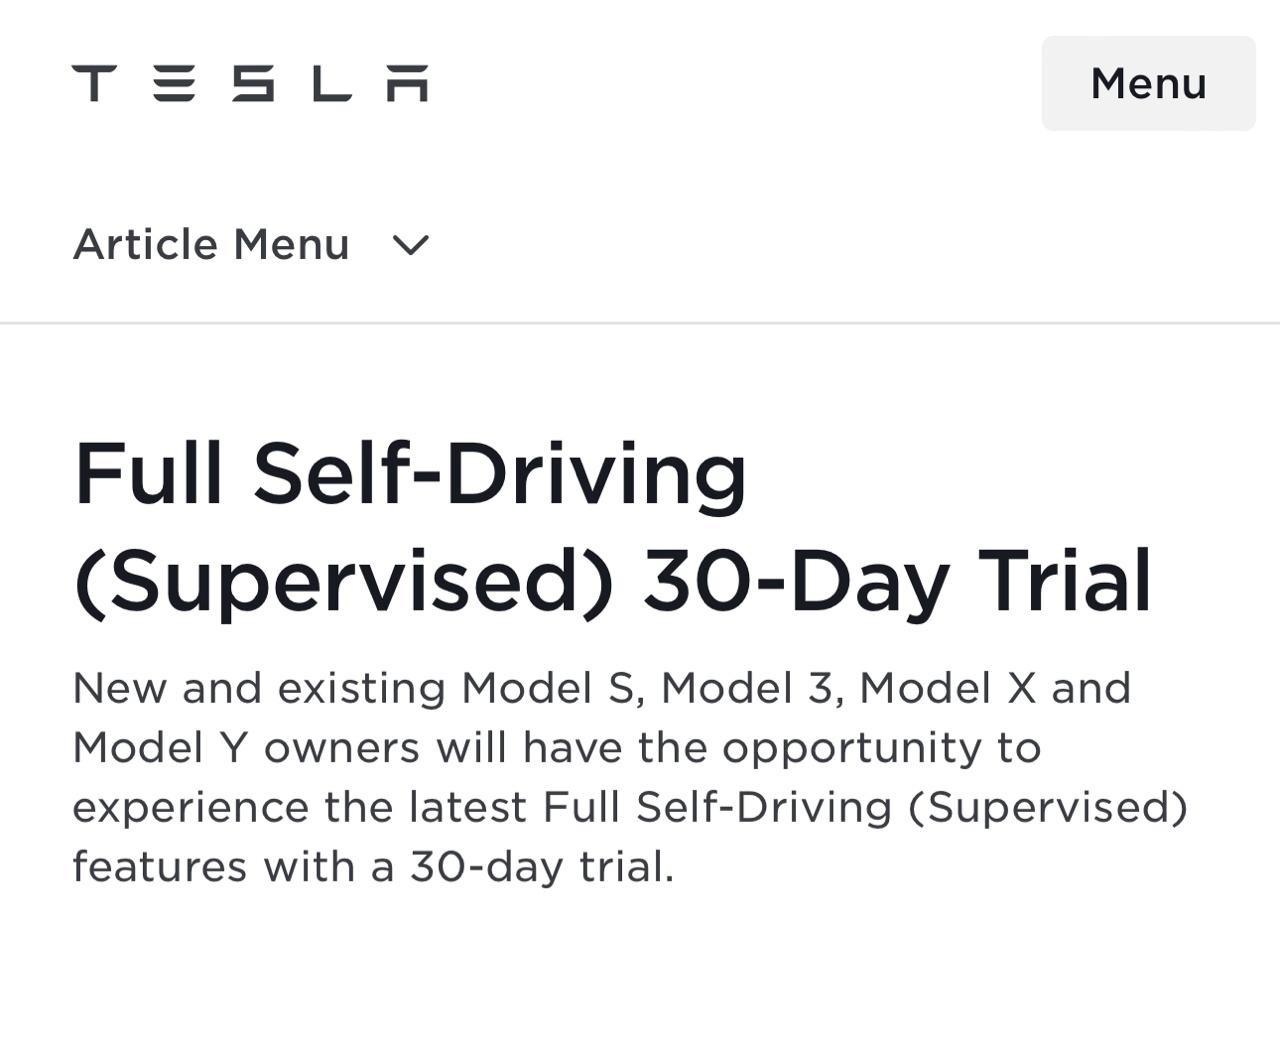Click 'Model X' in the paragraph
The height and width of the screenshot is (1058, 1280).
[x=946, y=689]
